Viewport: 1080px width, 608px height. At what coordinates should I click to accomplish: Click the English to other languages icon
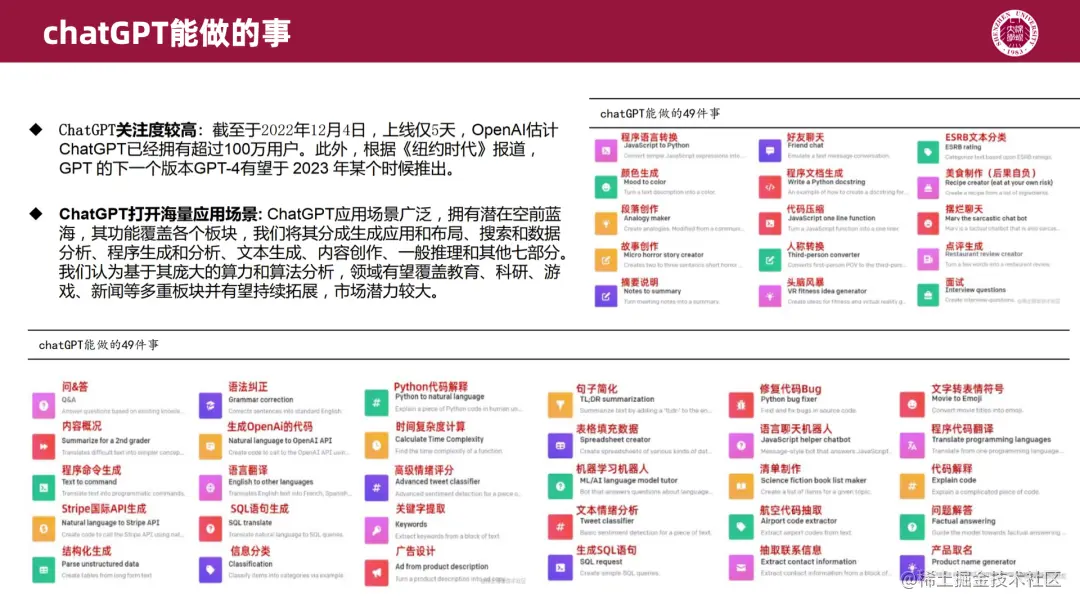210,488
